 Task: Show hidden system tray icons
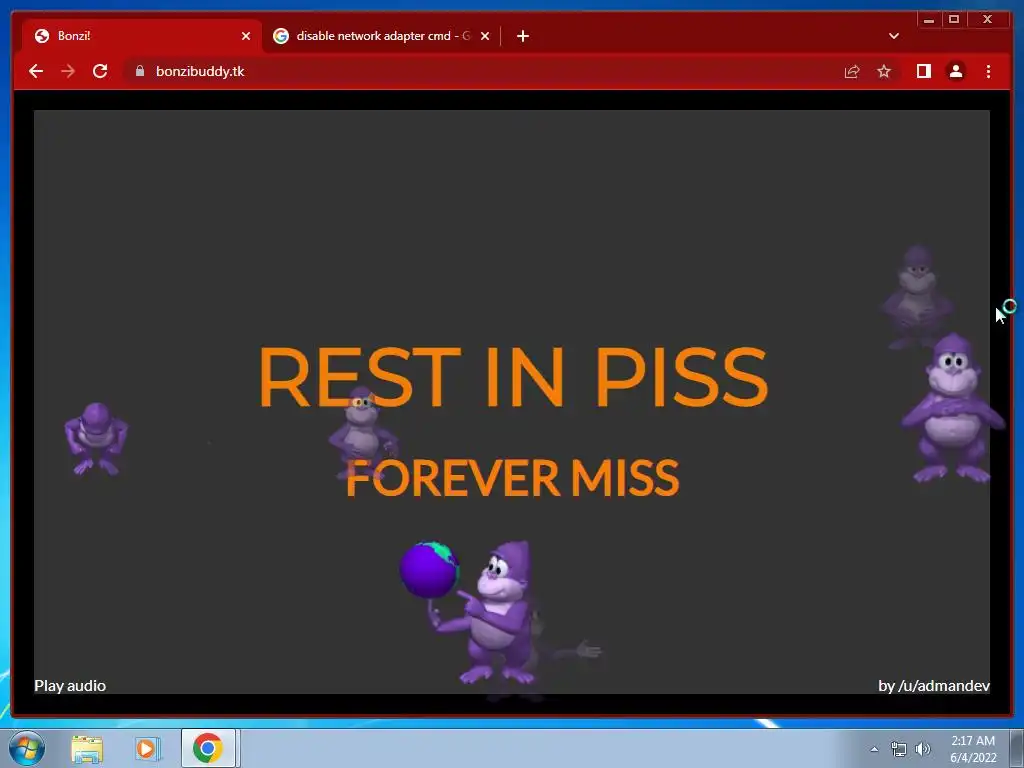(874, 749)
